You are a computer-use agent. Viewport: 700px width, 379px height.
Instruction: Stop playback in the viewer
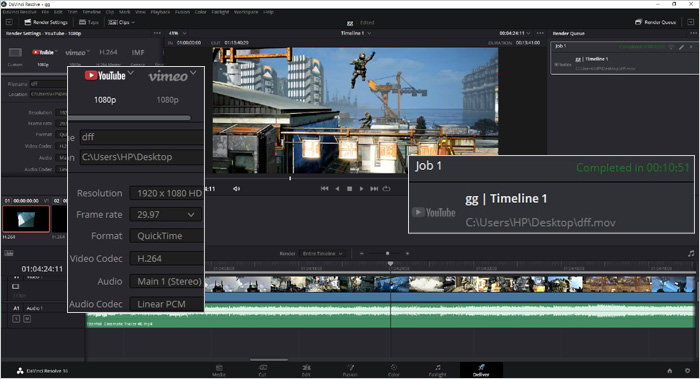point(350,189)
